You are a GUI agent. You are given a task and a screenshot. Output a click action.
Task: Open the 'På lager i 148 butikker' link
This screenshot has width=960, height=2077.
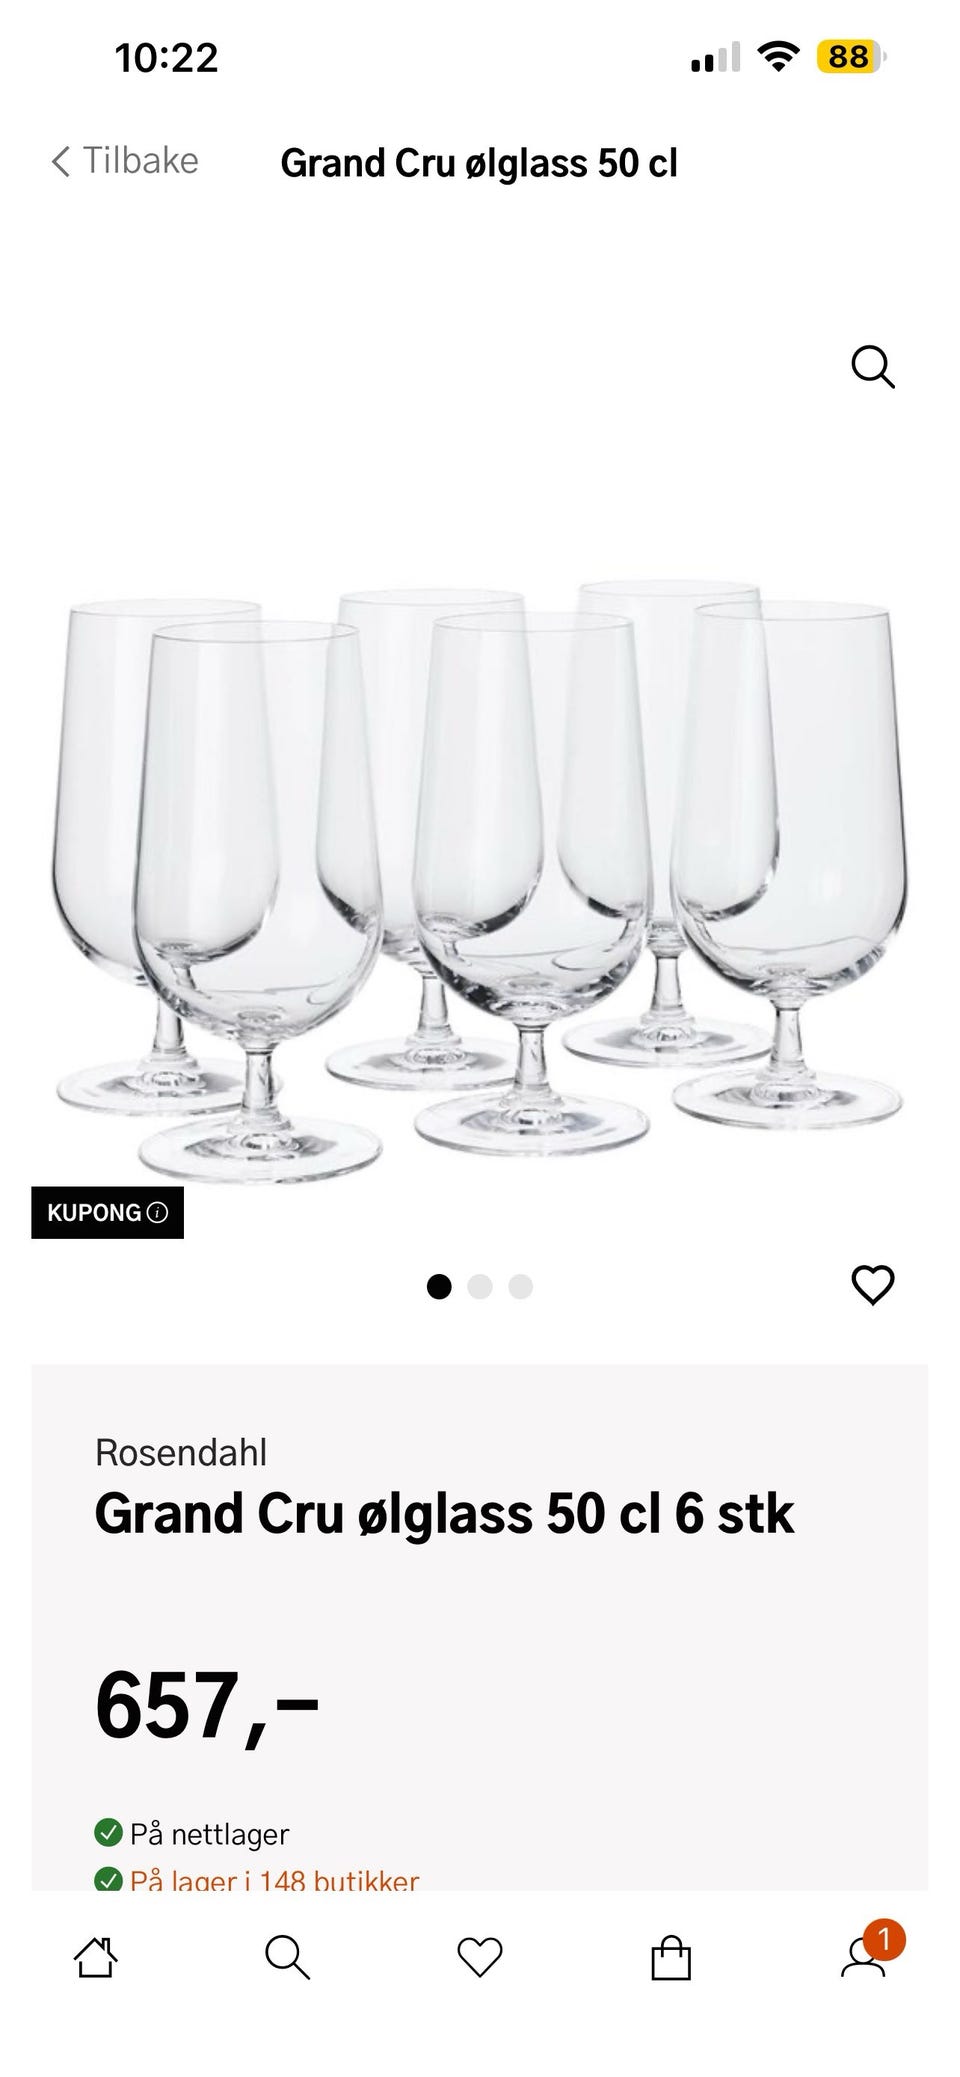pyautogui.click(x=274, y=1880)
